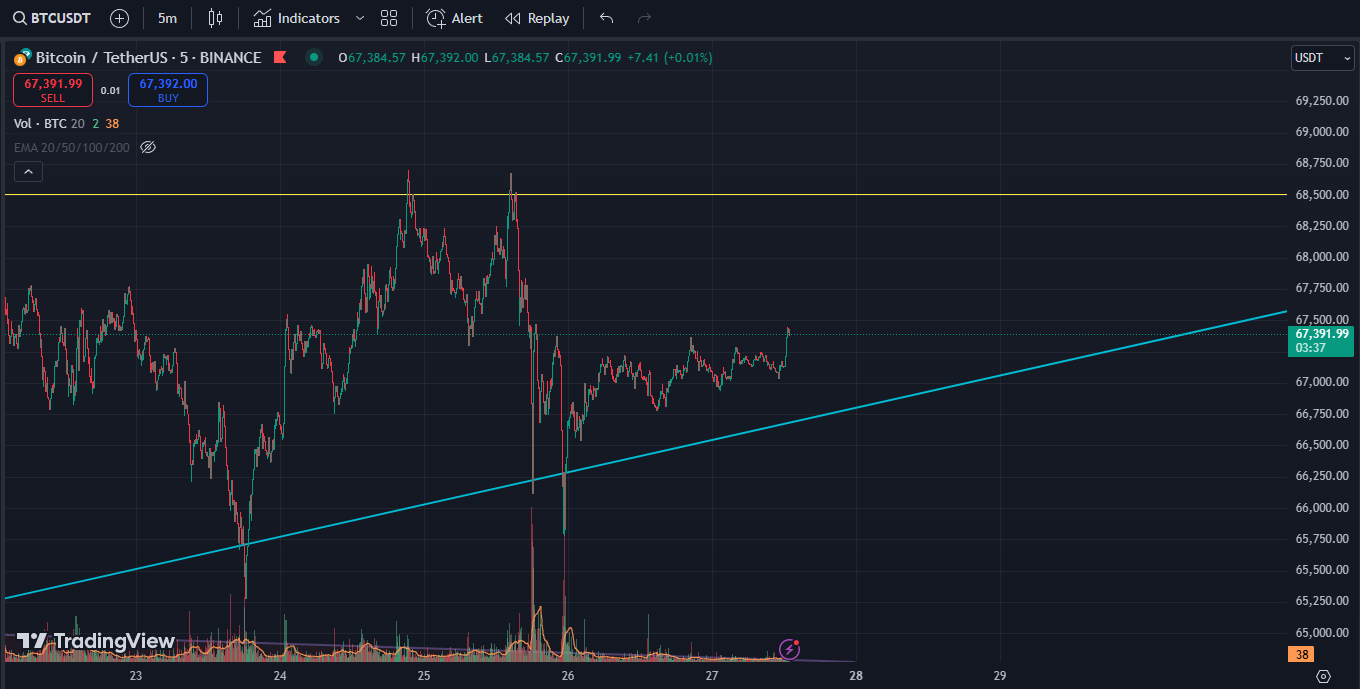1360x689 pixels.
Task: Click the SELL 67,391.99 button
Action: (x=52, y=90)
